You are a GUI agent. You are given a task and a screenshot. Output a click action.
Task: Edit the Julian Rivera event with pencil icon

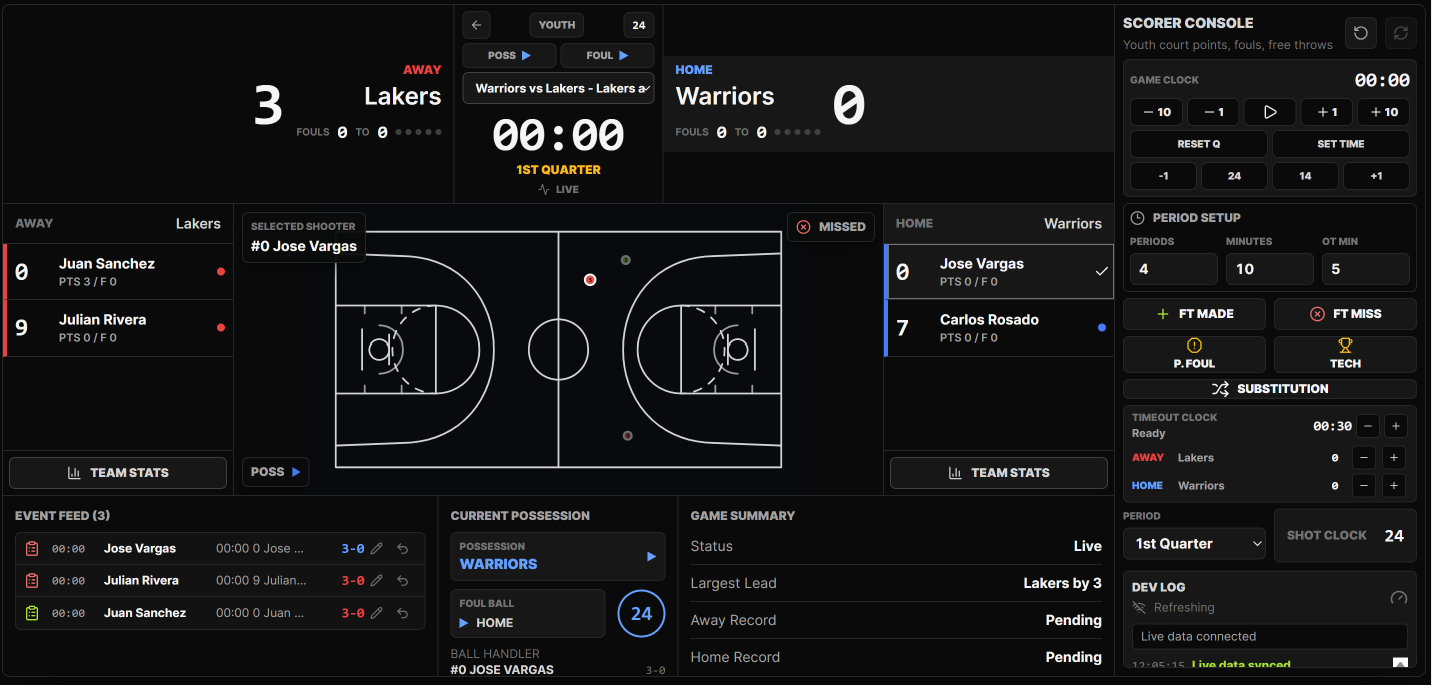coord(377,581)
